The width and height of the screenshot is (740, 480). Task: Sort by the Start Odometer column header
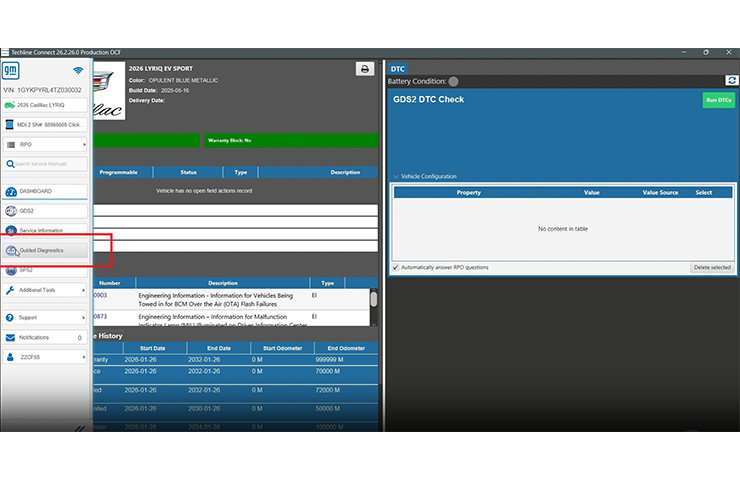(x=282, y=348)
